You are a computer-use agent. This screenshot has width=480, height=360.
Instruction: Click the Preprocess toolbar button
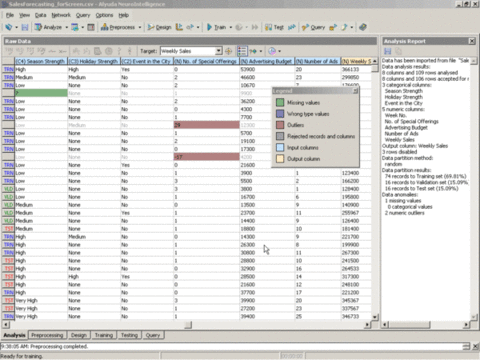pos(118,27)
